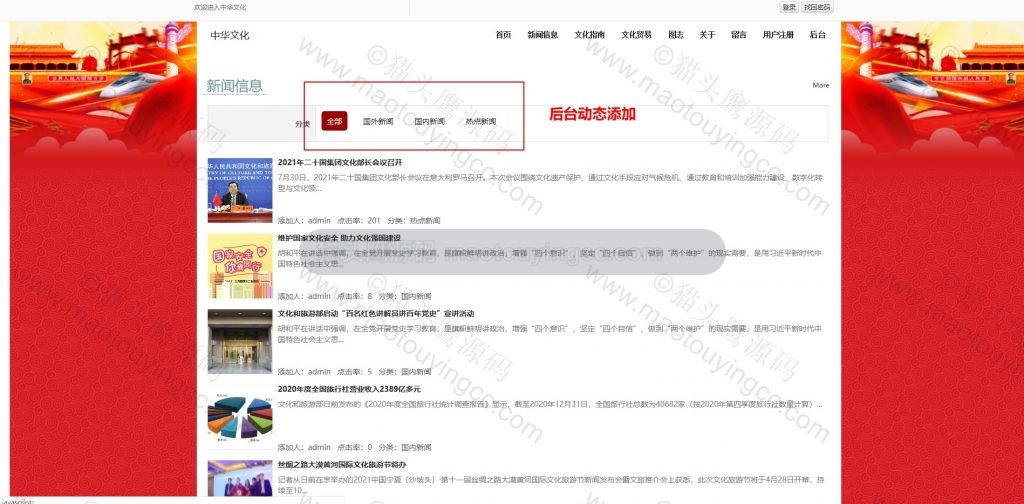Click the 中华文化 site logo text

click(230, 35)
